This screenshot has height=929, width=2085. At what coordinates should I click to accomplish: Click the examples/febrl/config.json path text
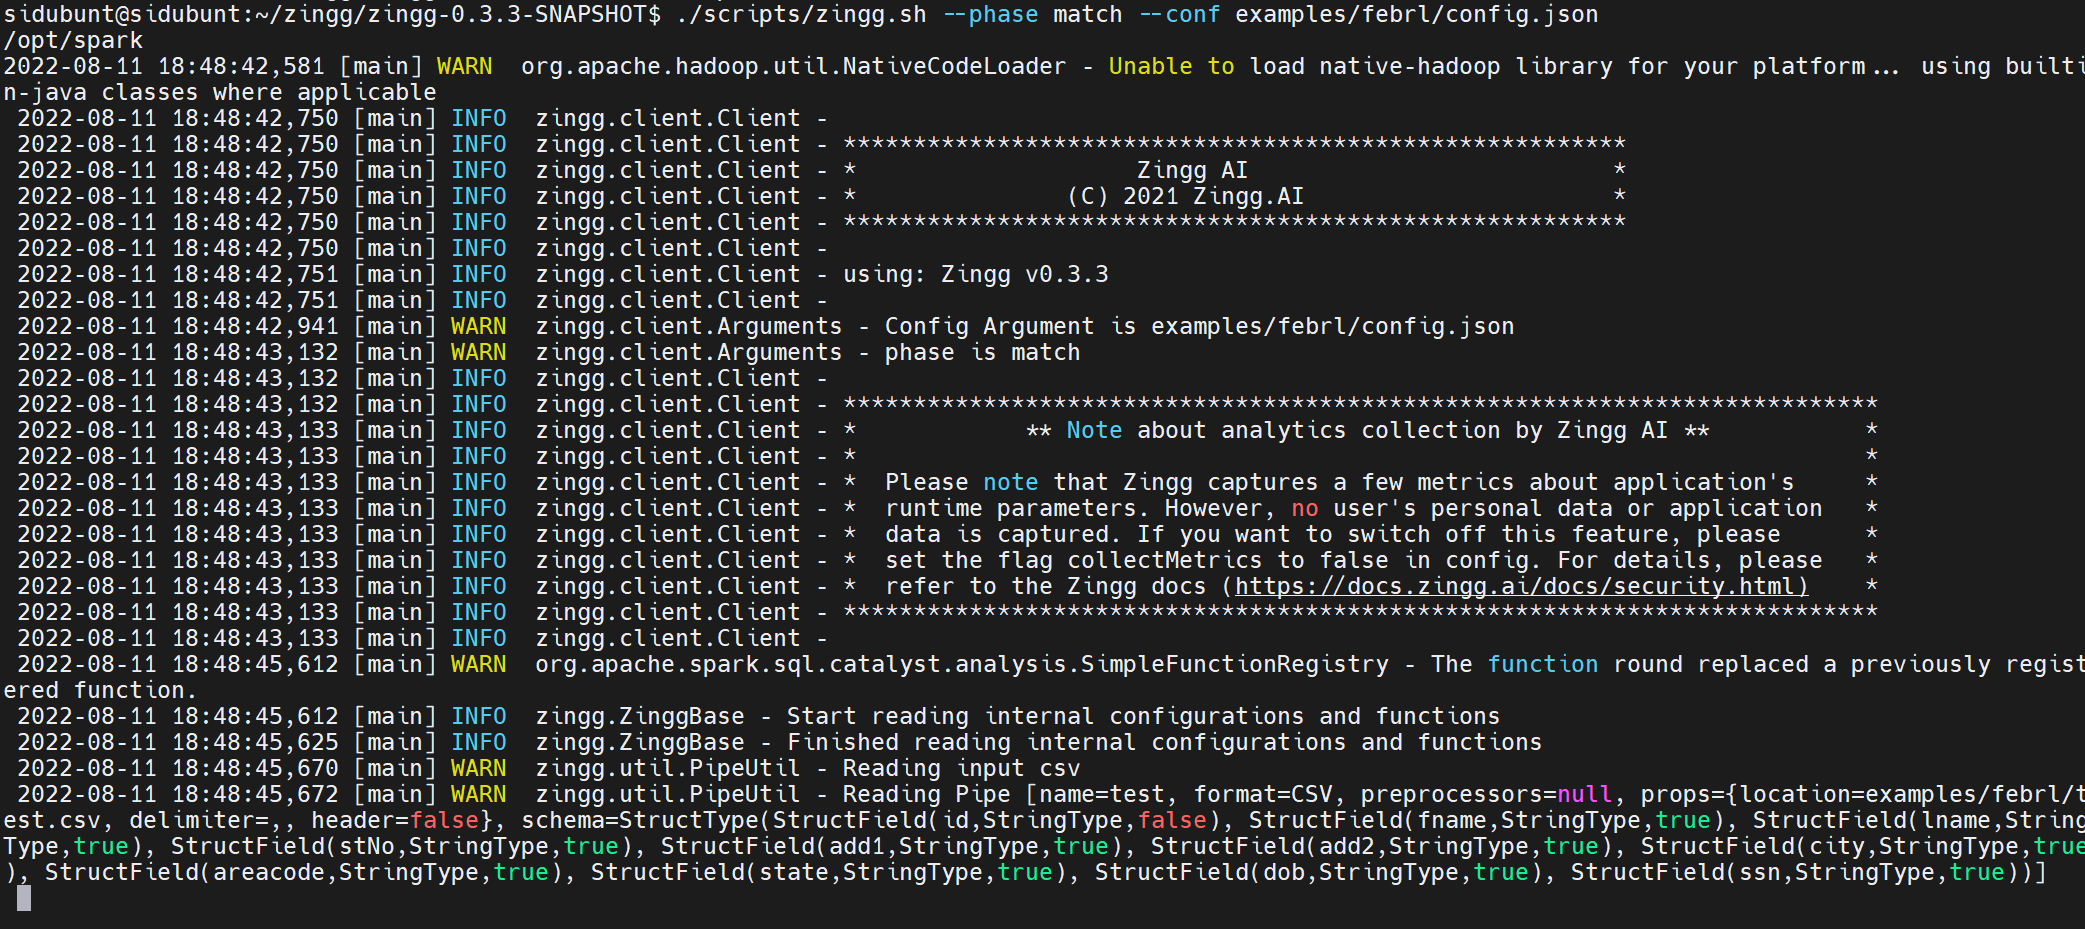click(x=1416, y=14)
